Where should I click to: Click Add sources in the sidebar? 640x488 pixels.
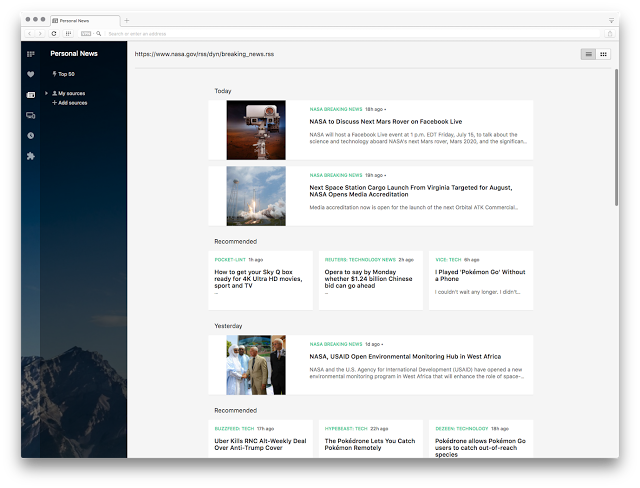click(x=73, y=103)
